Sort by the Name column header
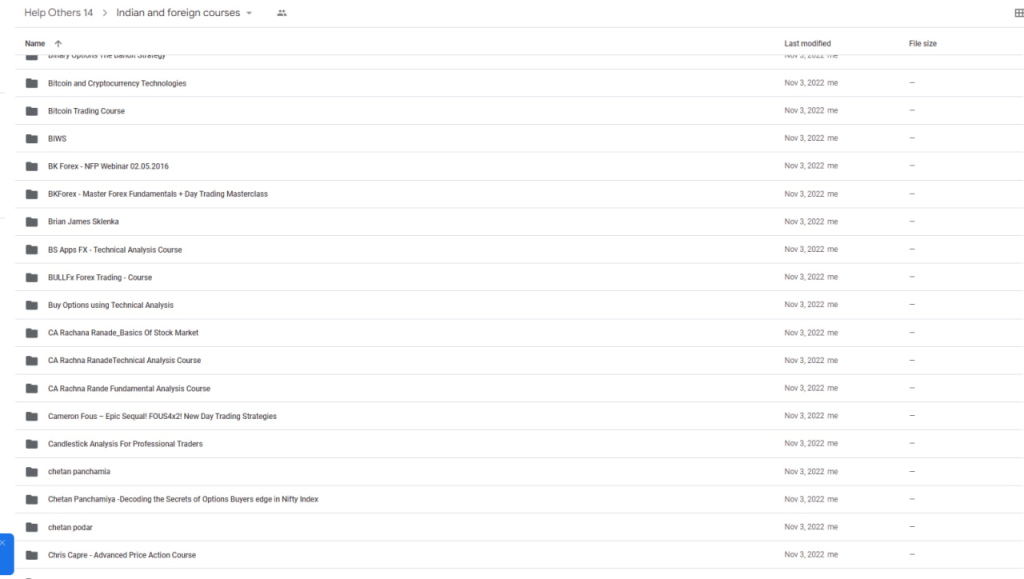Viewport: 1024px width, 579px height. 35,44
